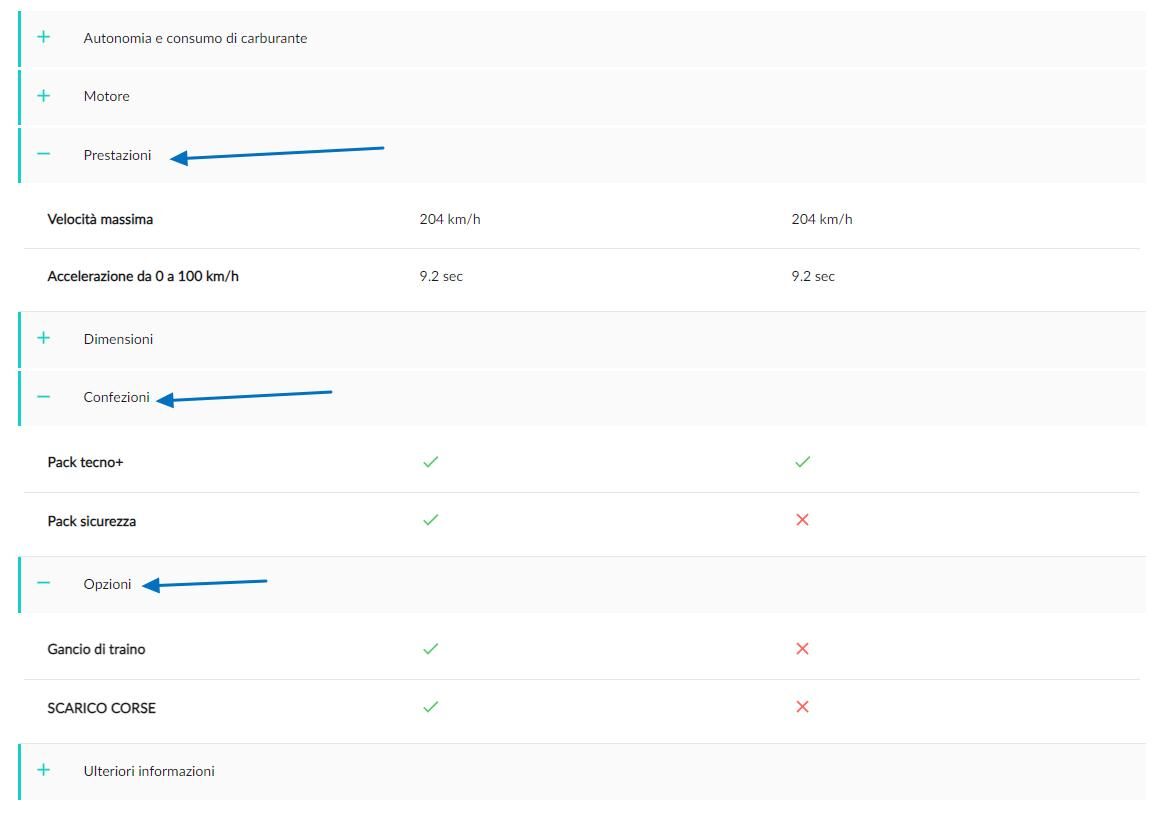The height and width of the screenshot is (836, 1163).
Task: Click the plus icon beside Motore
Action: (x=44, y=96)
